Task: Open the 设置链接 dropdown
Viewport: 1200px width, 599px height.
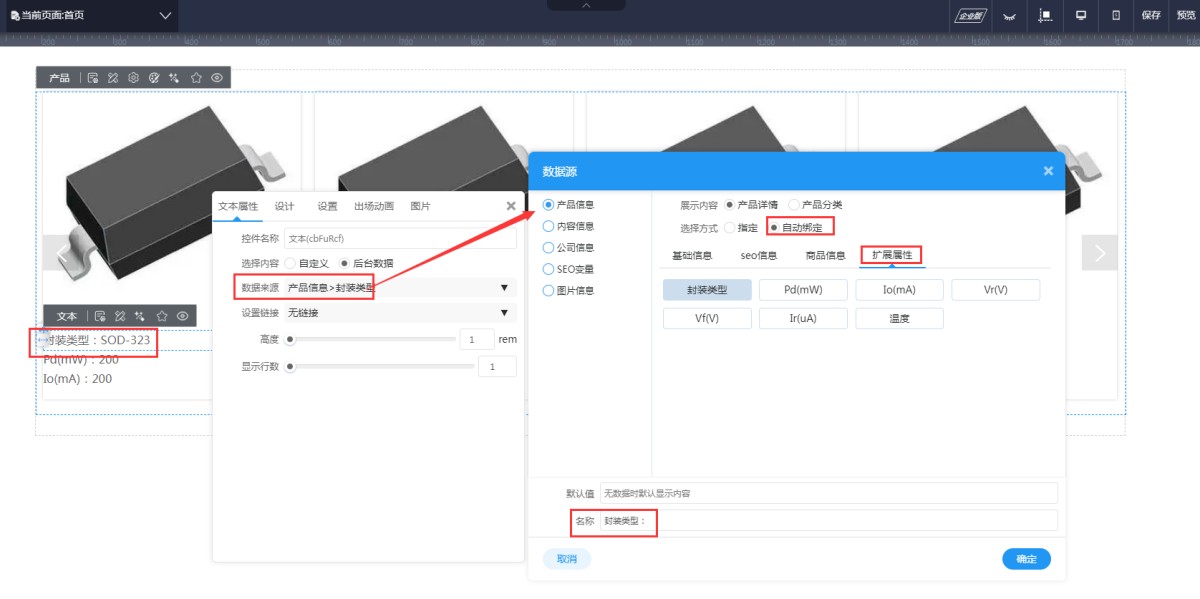Action: (400, 312)
